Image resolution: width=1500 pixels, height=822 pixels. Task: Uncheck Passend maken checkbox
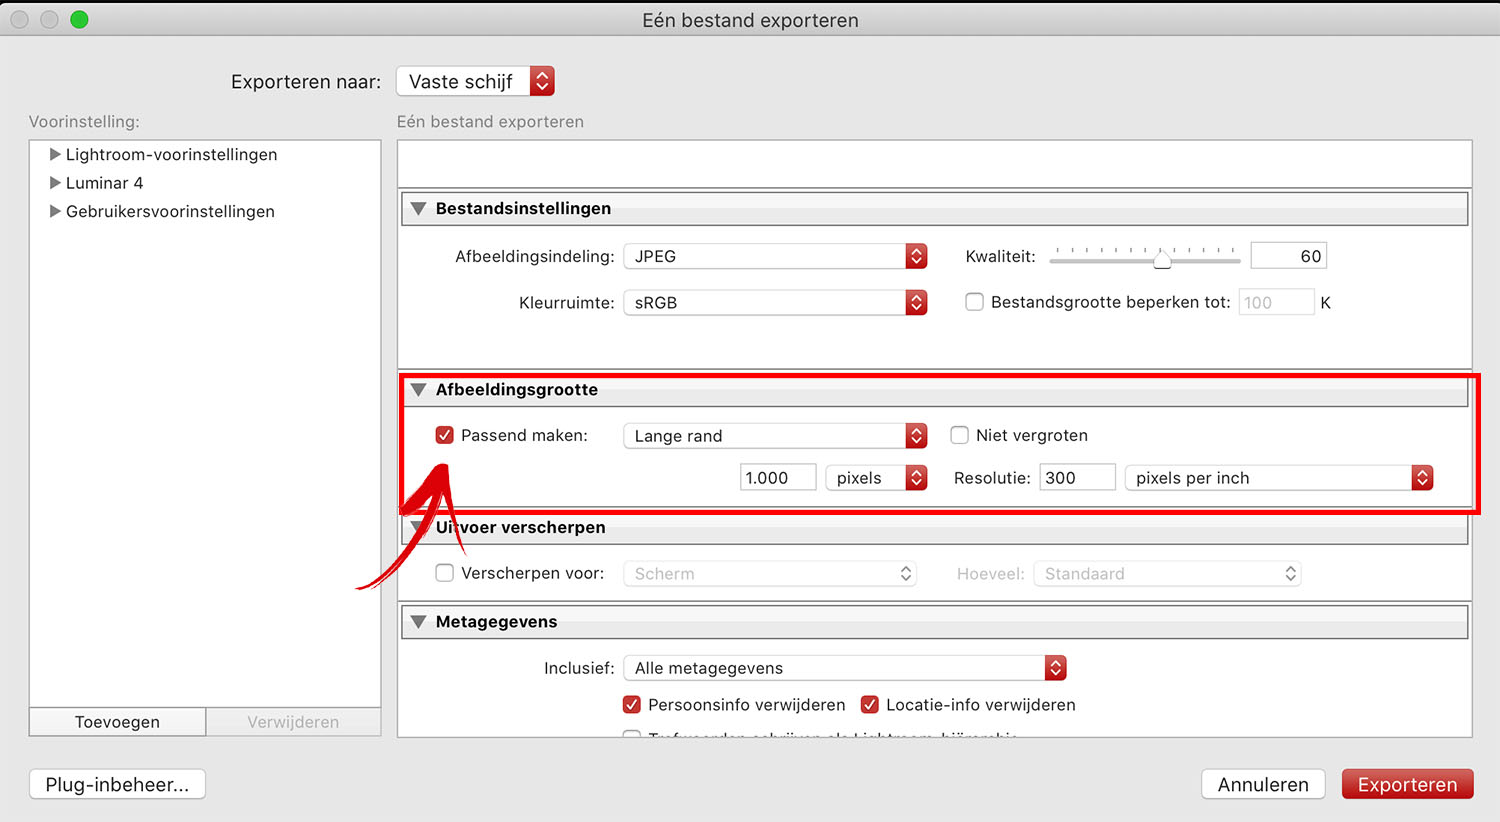click(x=445, y=435)
